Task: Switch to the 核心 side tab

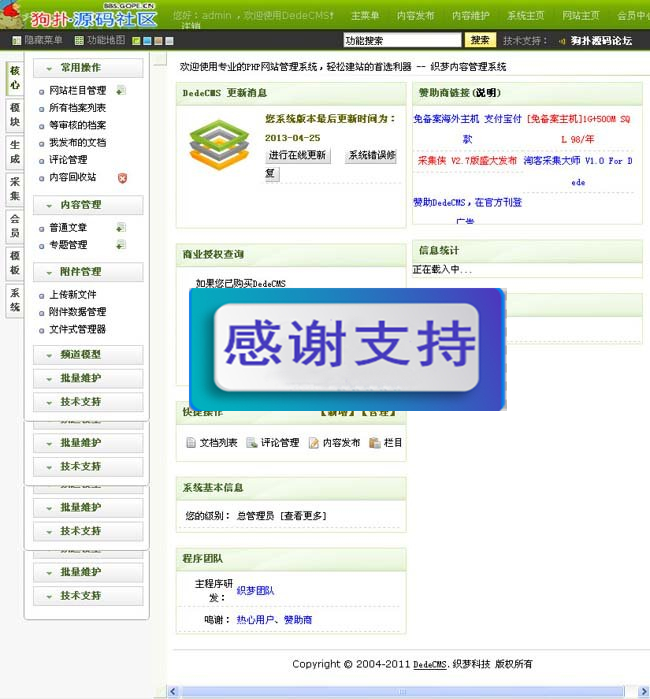Action: tap(15, 78)
